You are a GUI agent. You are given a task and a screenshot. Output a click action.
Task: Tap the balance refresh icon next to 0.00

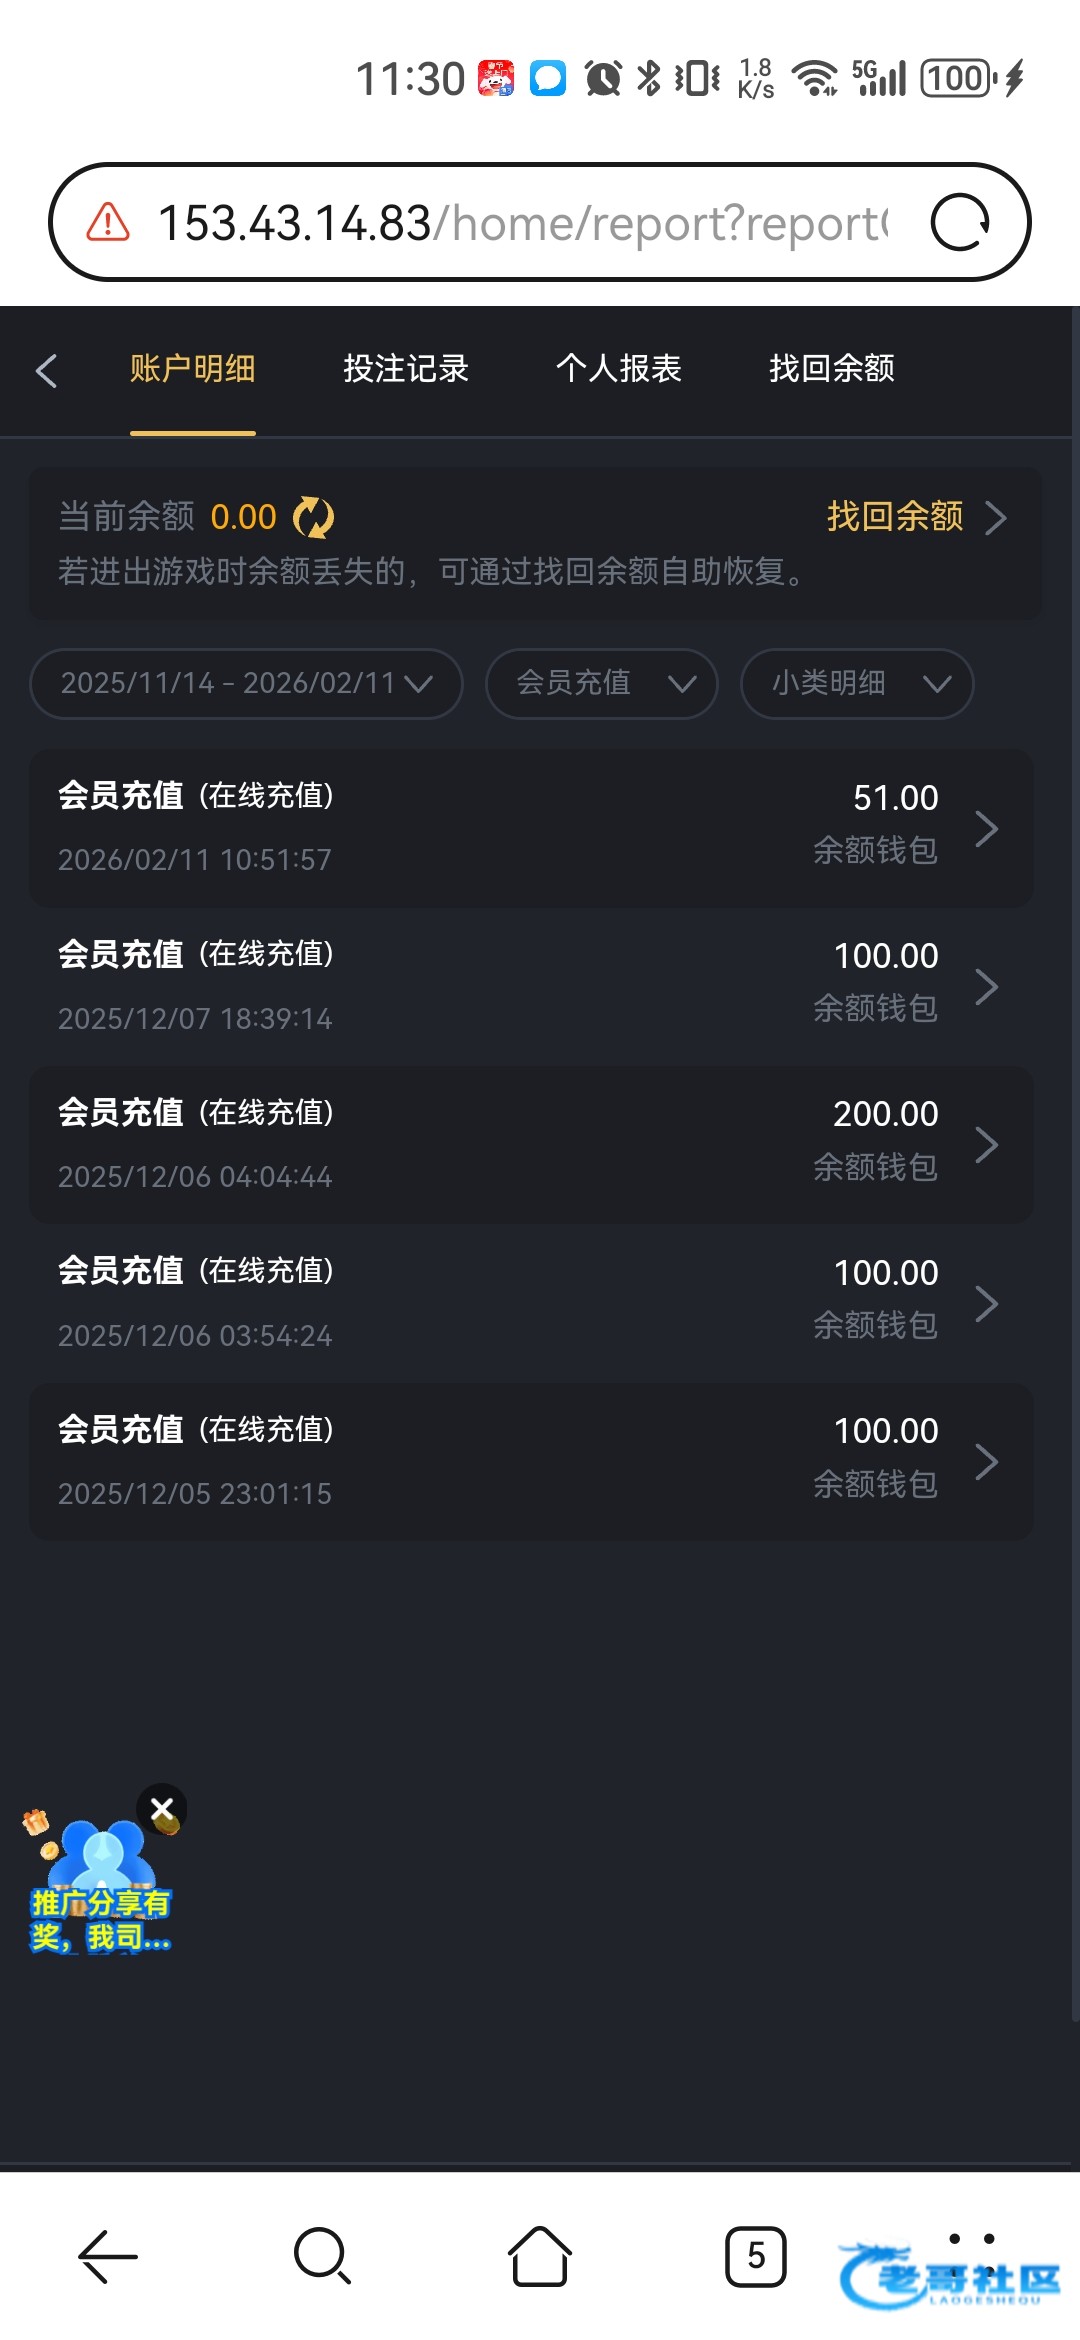(313, 517)
